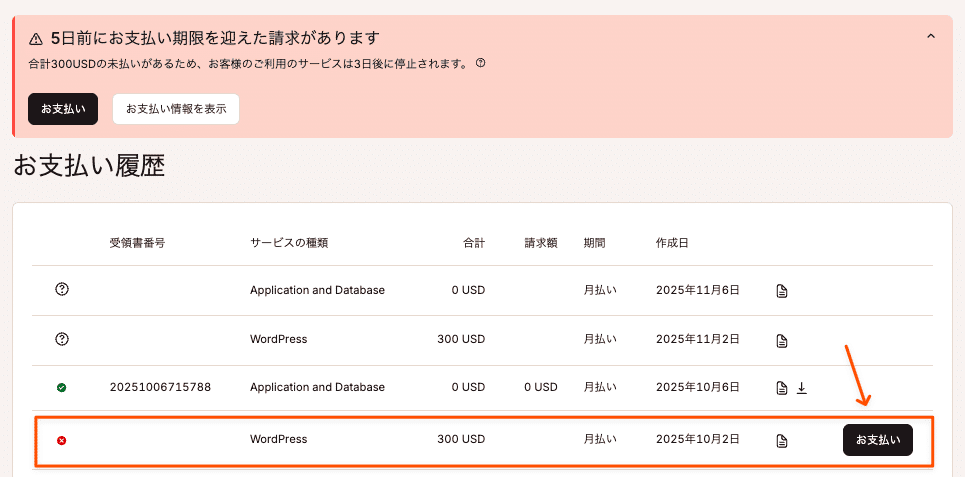Image resolution: width=965 pixels, height=477 pixels.
Task: Open the invoice document for 2025年11月6日
Action: 782,291
